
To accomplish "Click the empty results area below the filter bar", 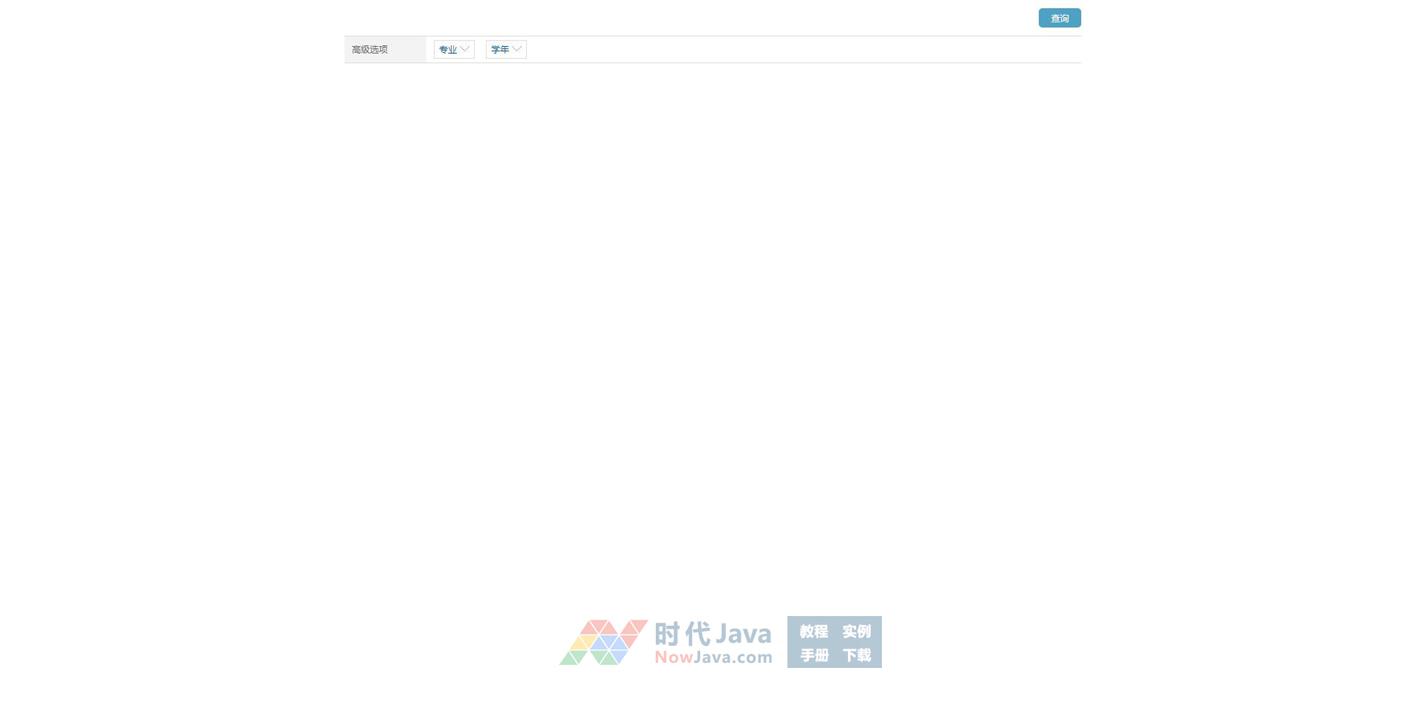I will tap(712, 300).
